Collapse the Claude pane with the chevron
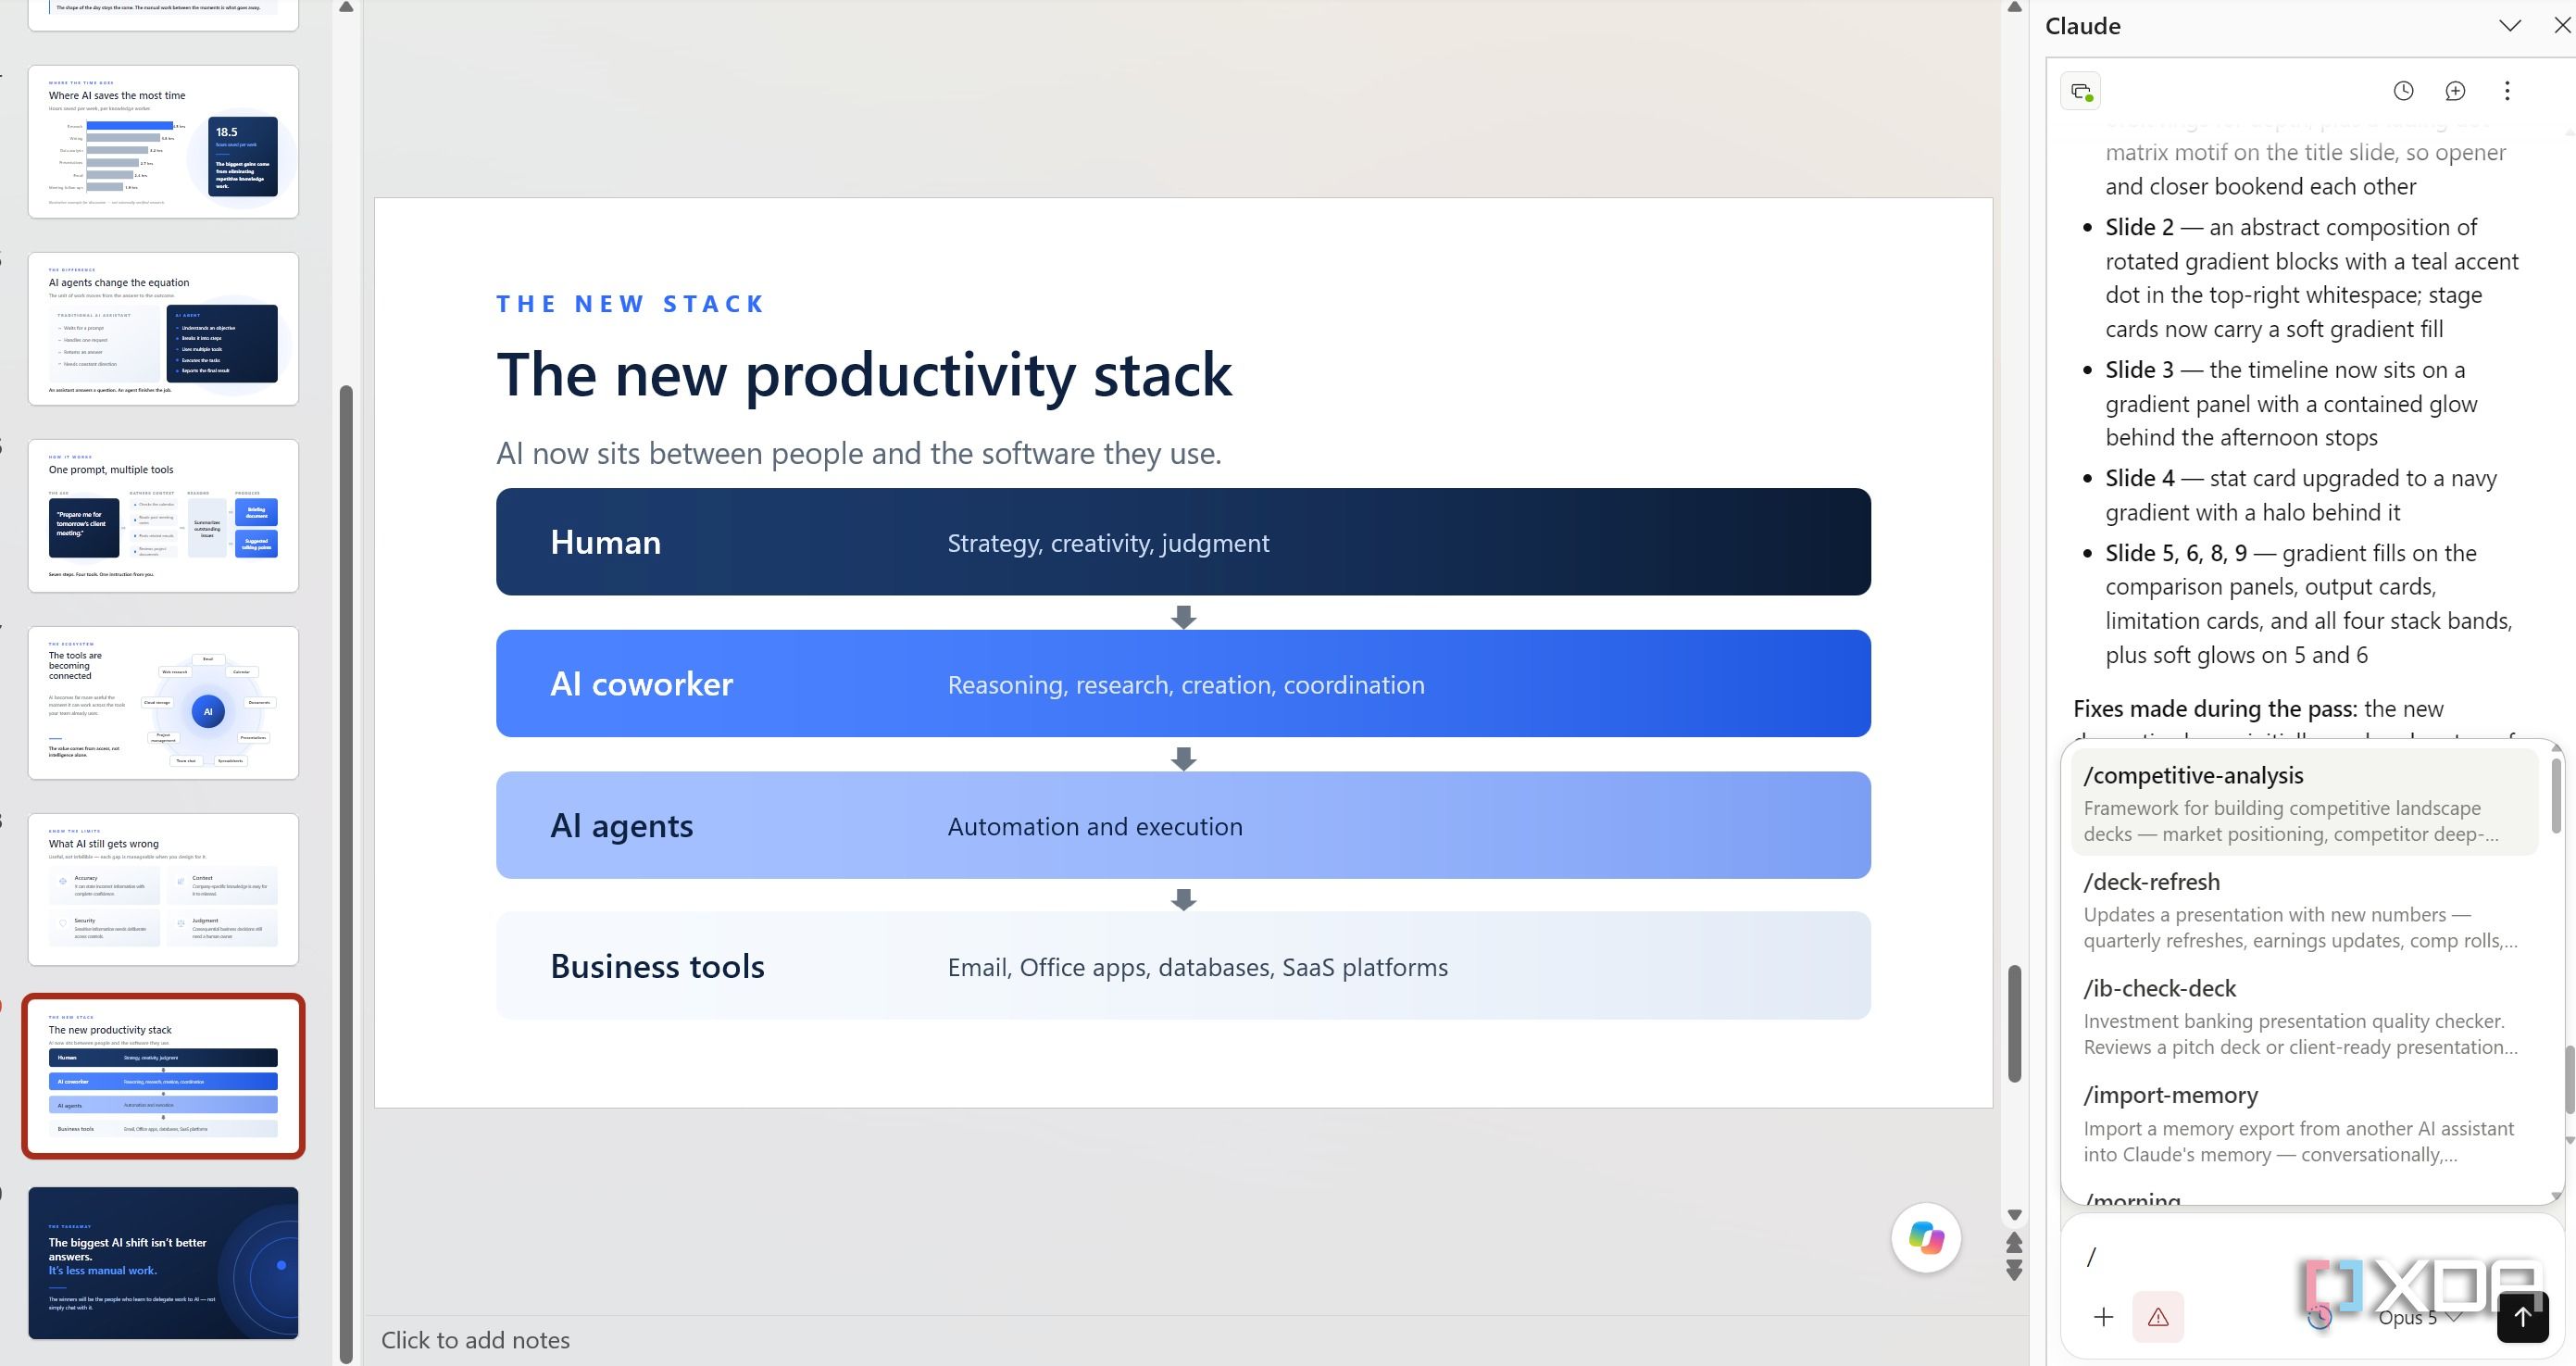The image size is (2576, 1366). click(2510, 26)
